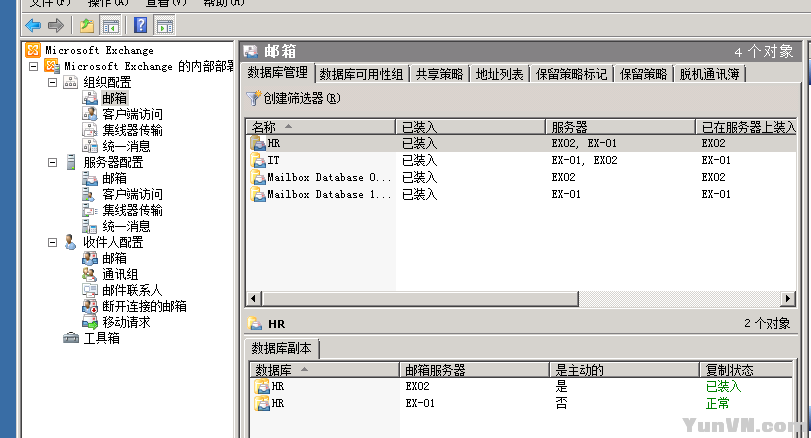The image size is (811, 438).
Task: Click the 邮件联系人 tree icon
Action: pos(90,290)
